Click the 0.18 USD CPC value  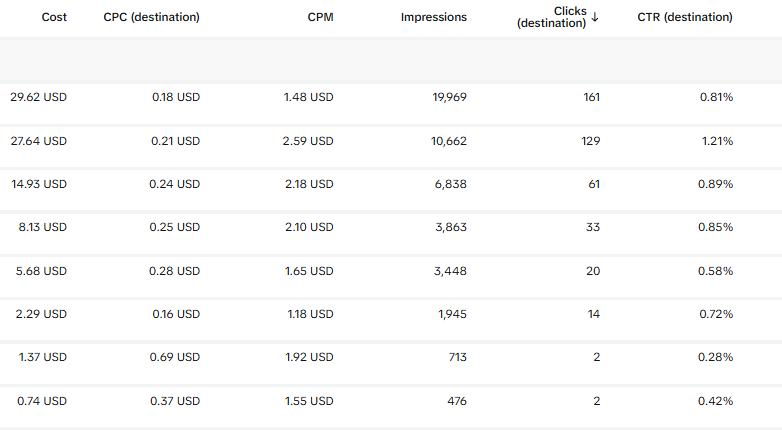[x=176, y=97]
